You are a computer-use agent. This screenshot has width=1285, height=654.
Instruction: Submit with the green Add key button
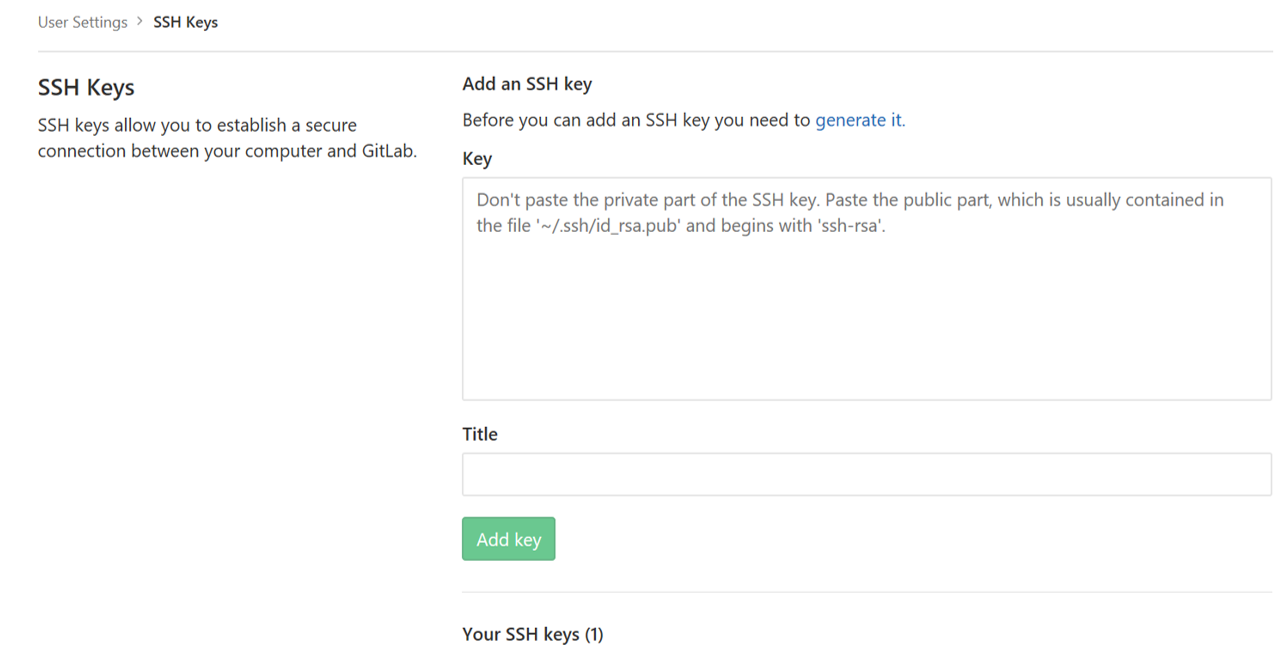[x=508, y=539]
